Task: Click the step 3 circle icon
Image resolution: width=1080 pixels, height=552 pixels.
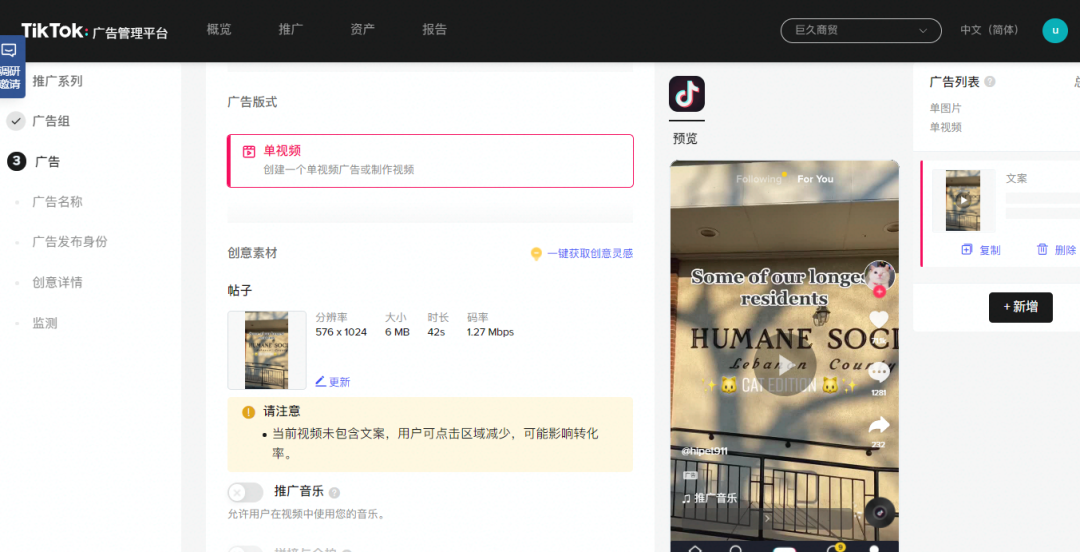Action: coord(16,161)
